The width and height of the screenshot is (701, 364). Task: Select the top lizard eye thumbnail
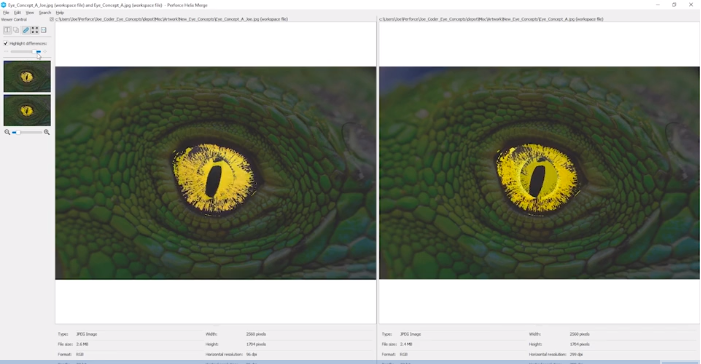(27, 76)
